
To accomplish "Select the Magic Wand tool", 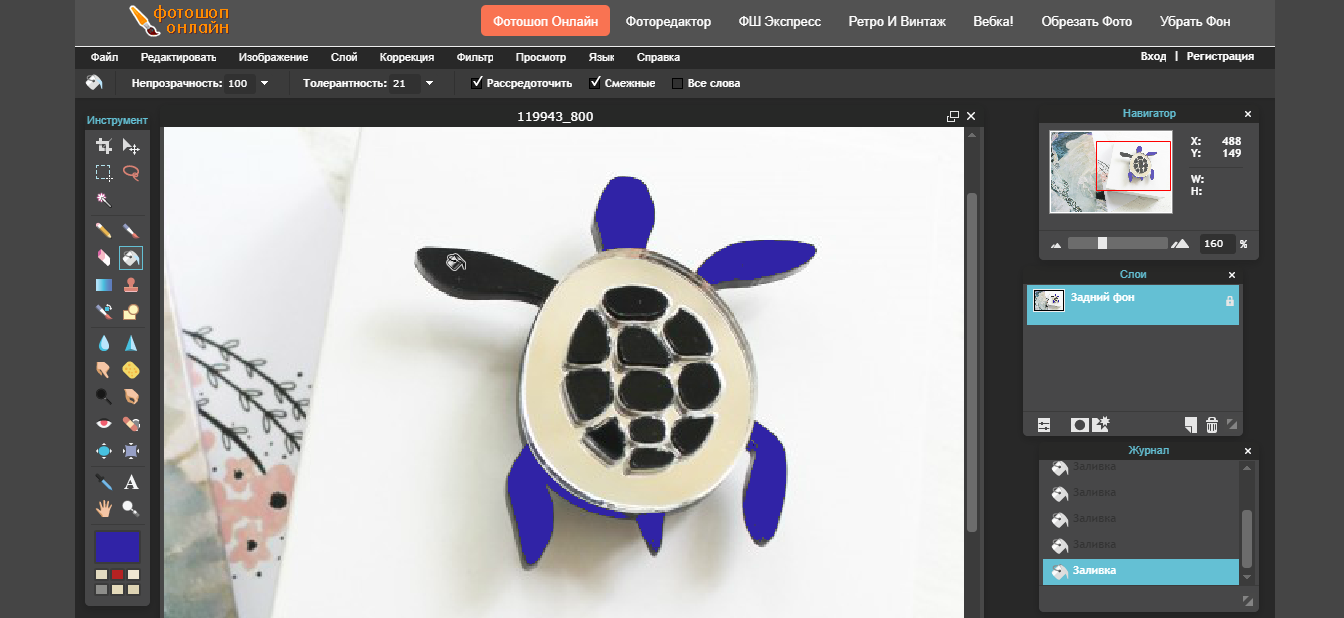I will (x=104, y=199).
